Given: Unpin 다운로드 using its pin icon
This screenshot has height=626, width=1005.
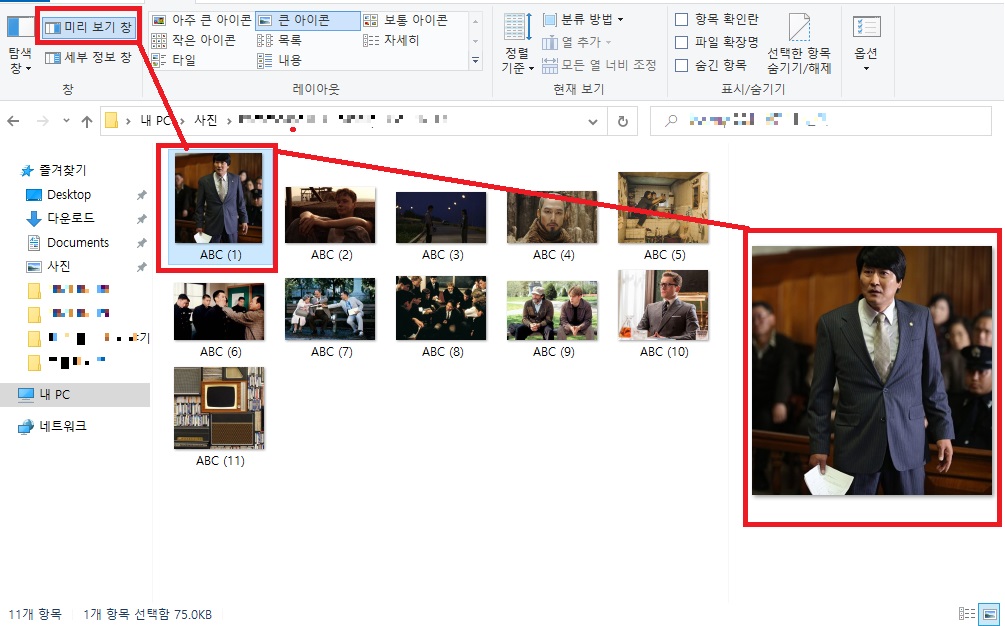Looking at the screenshot, I should (x=142, y=218).
